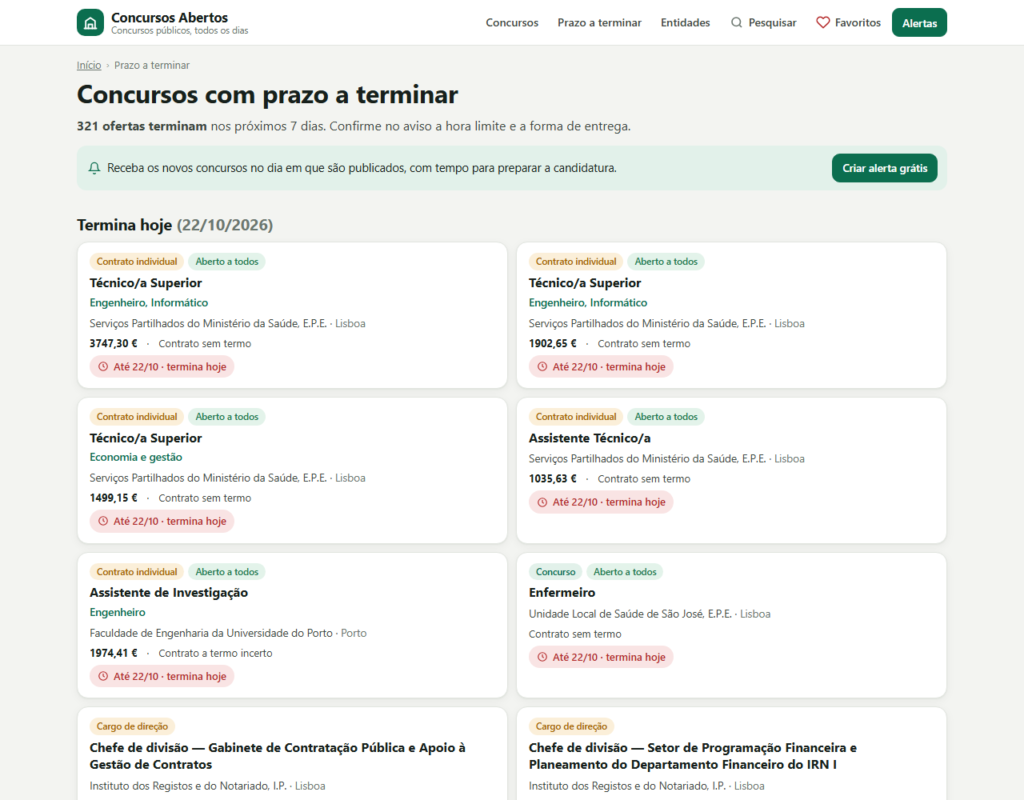Click Até 22/10 badge on Assistente de Investigação card
The width and height of the screenshot is (1024, 800).
(162, 677)
